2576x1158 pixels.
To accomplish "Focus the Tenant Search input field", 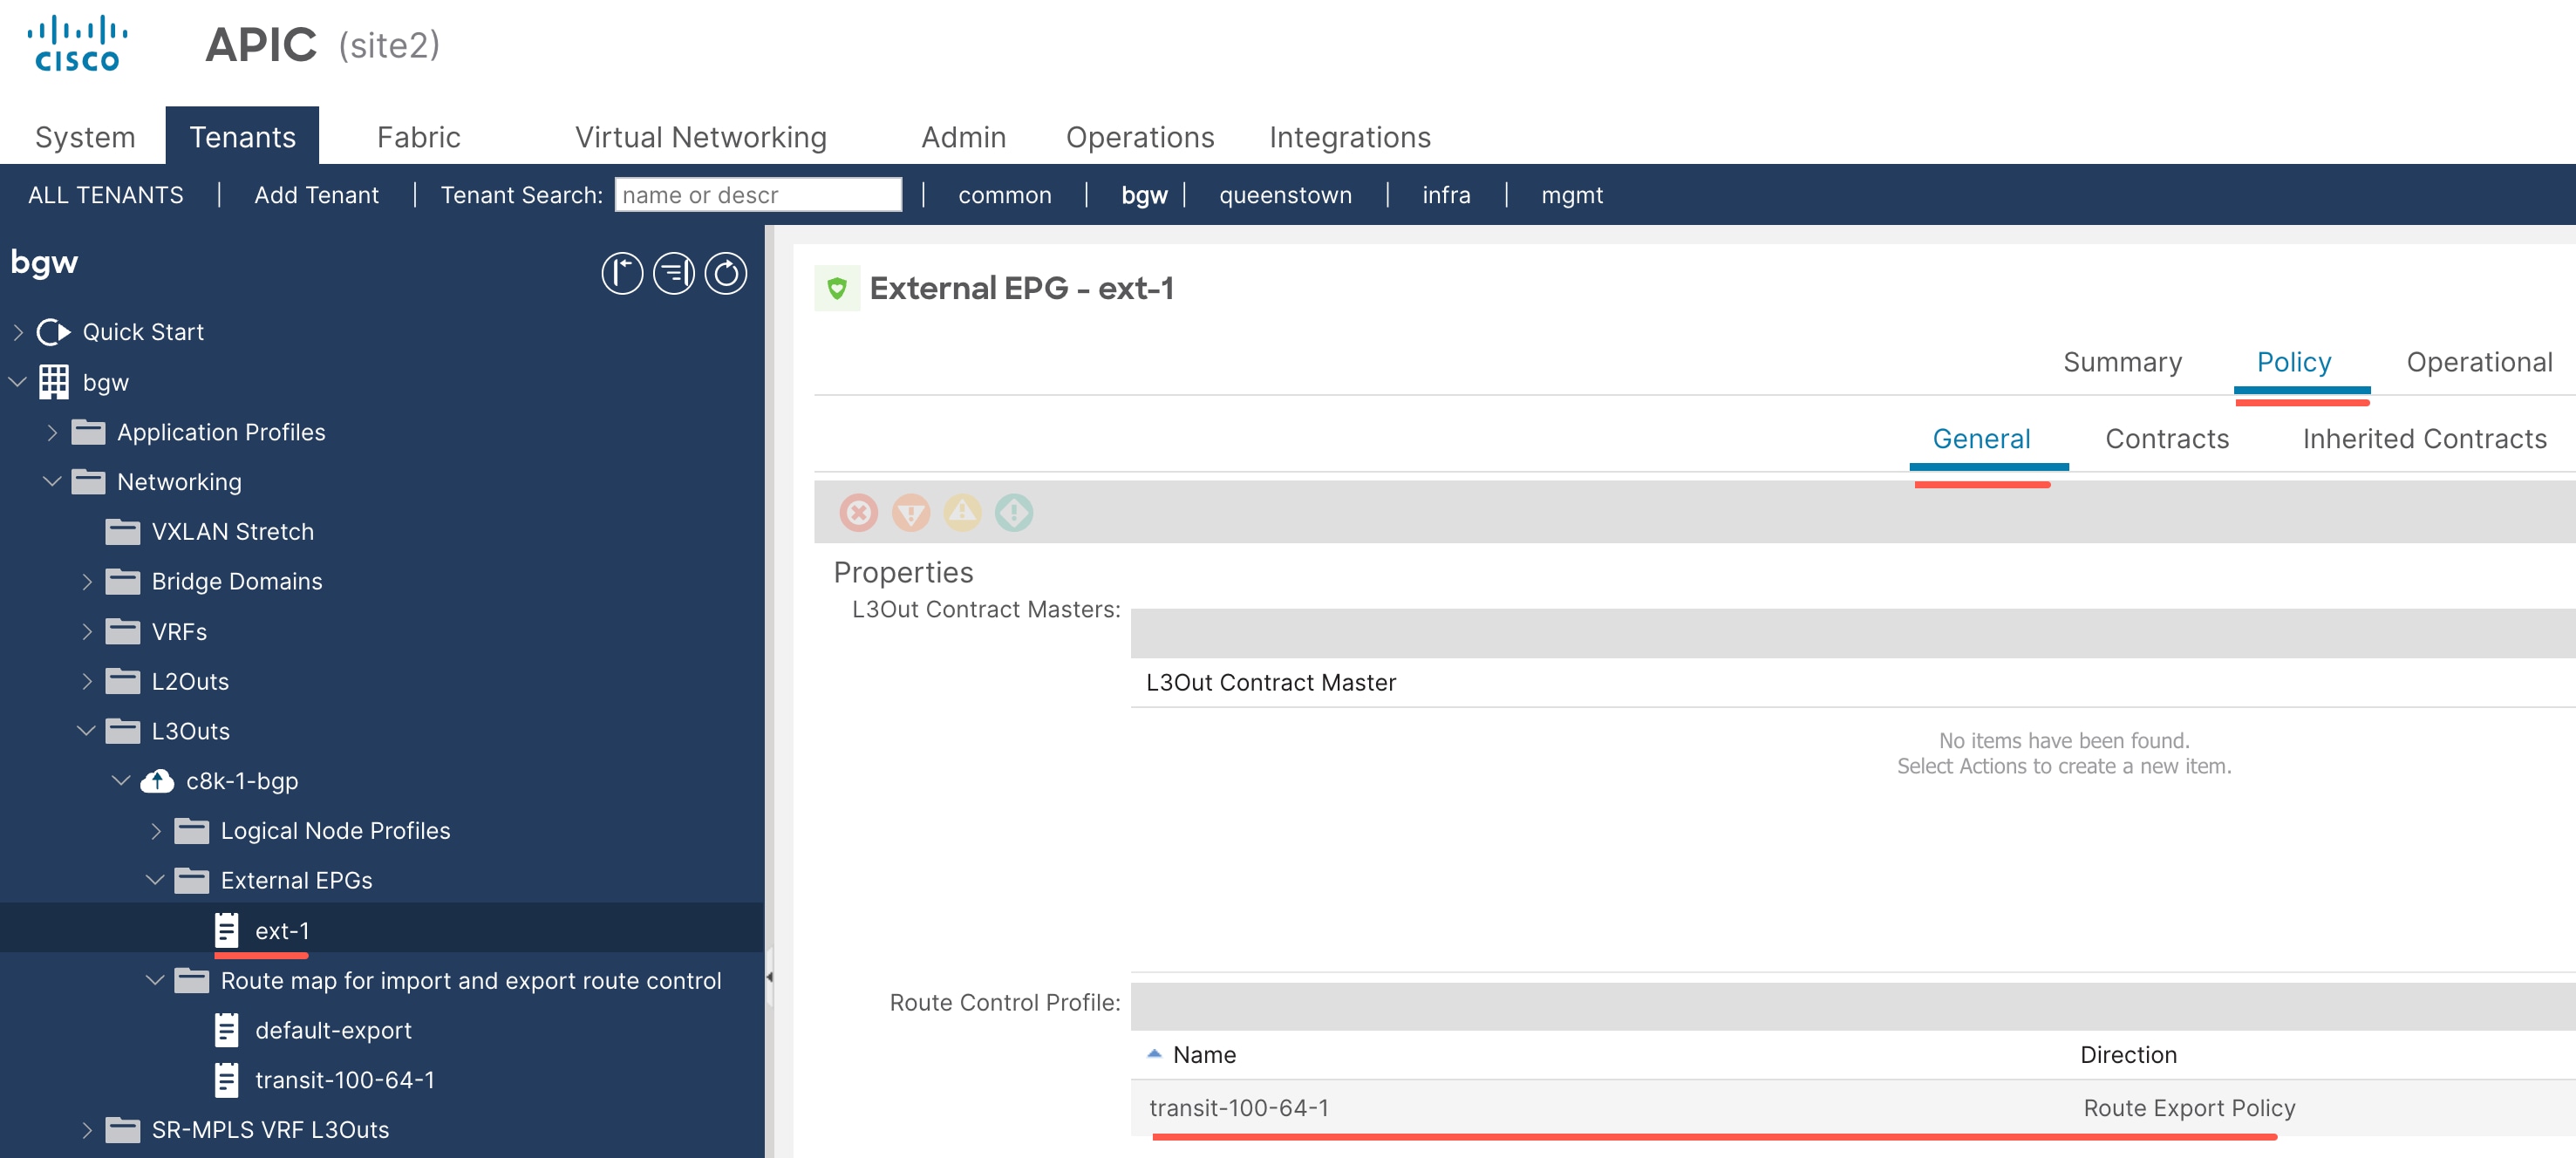I will tap(758, 195).
